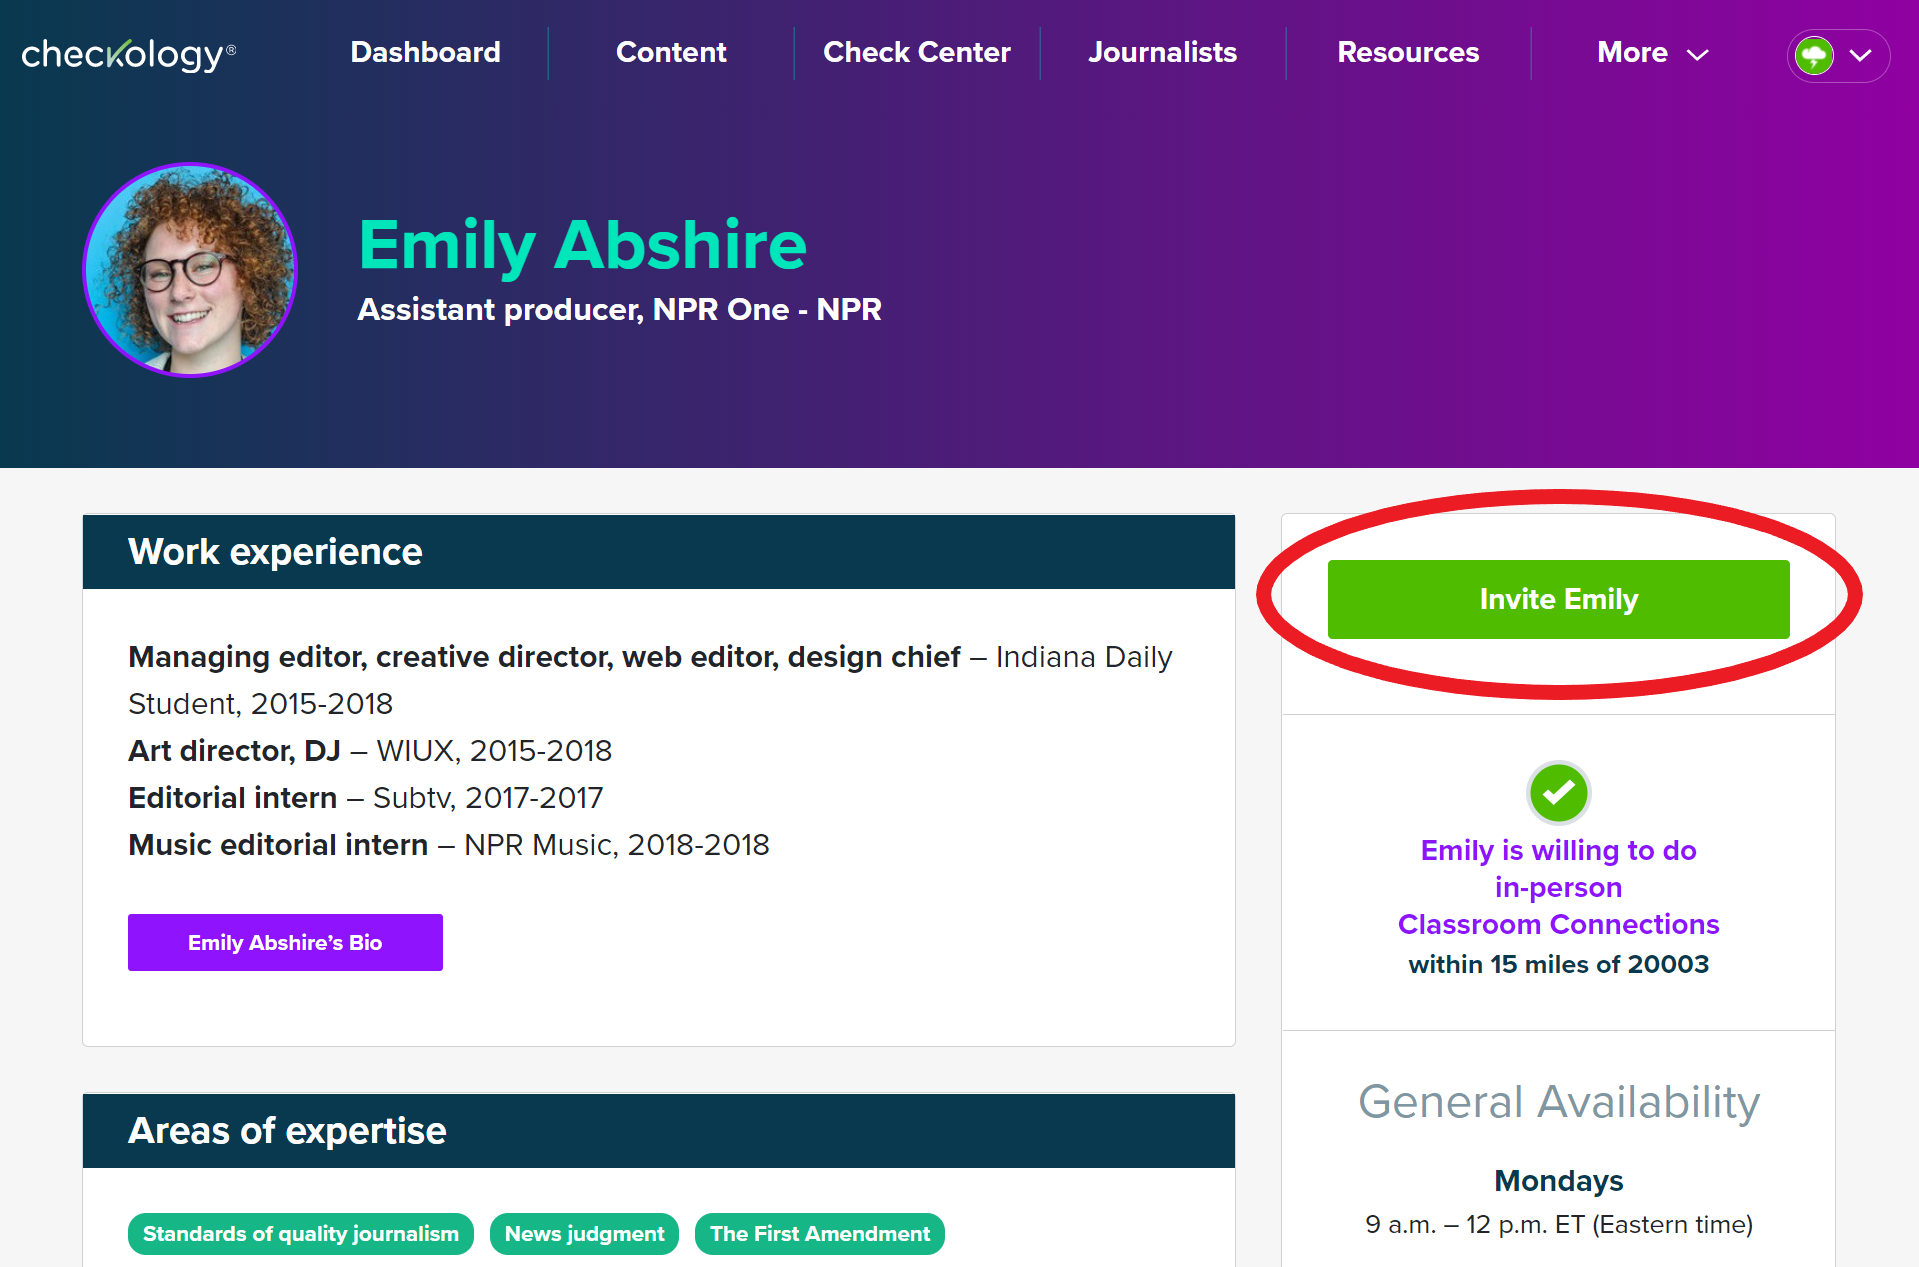
Task: Choose The First Amendment tag
Action: pos(819,1234)
